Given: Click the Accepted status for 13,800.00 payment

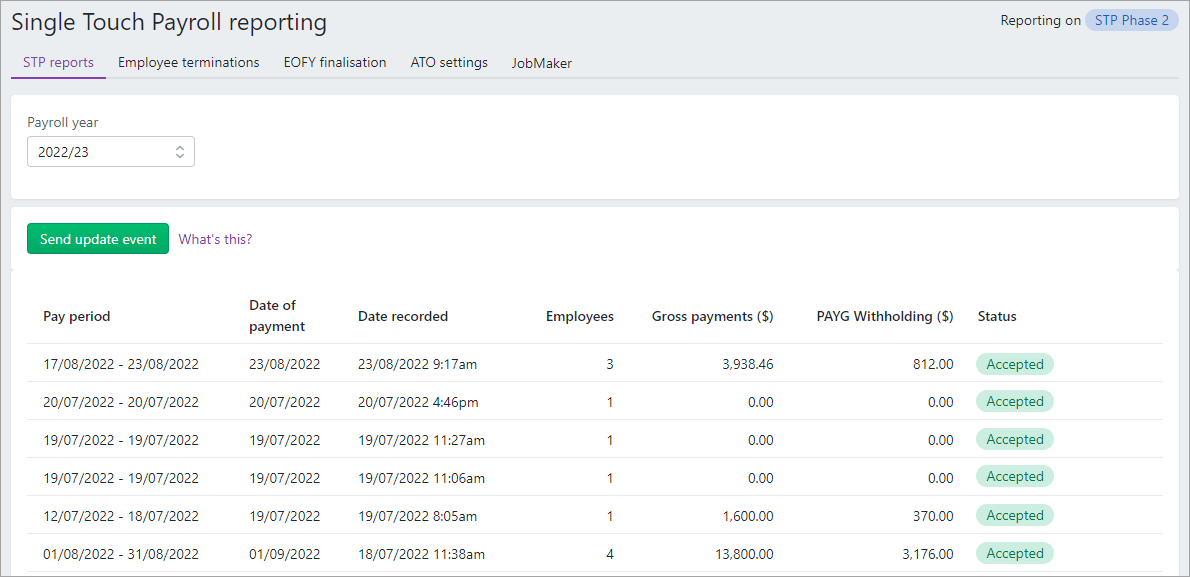Looking at the screenshot, I should [x=1014, y=554].
